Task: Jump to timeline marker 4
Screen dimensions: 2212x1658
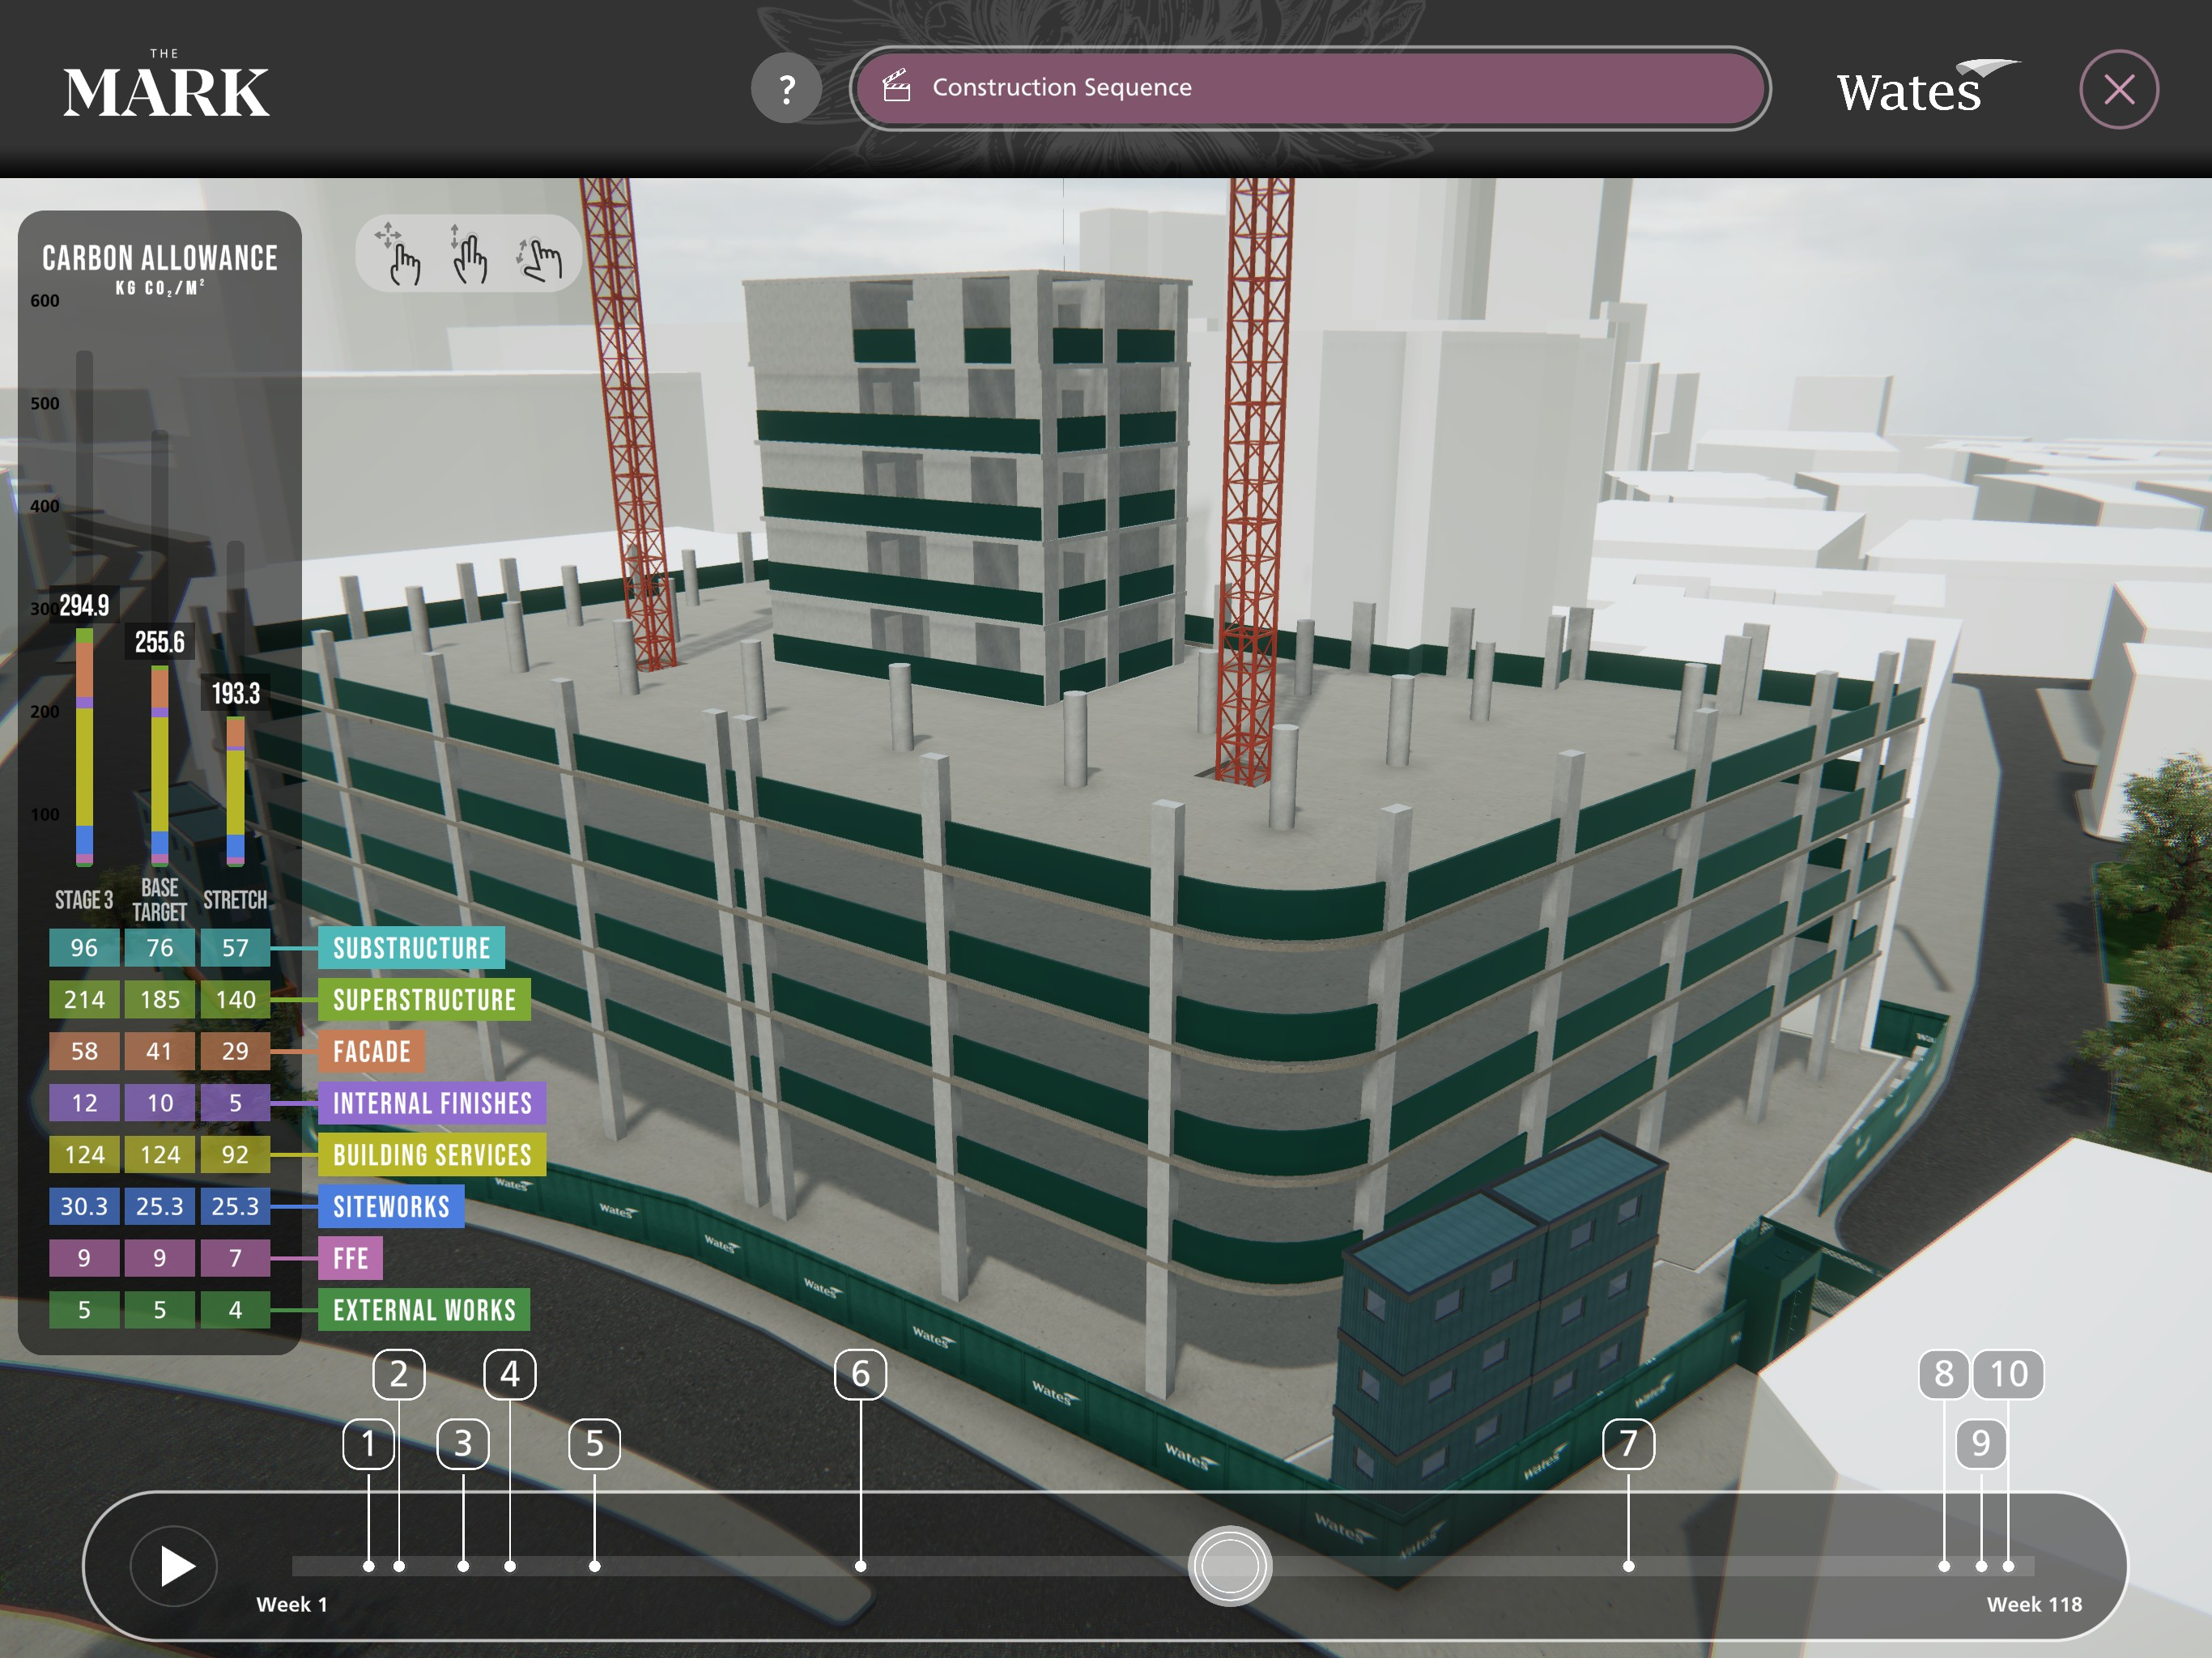Action: pos(509,1374)
